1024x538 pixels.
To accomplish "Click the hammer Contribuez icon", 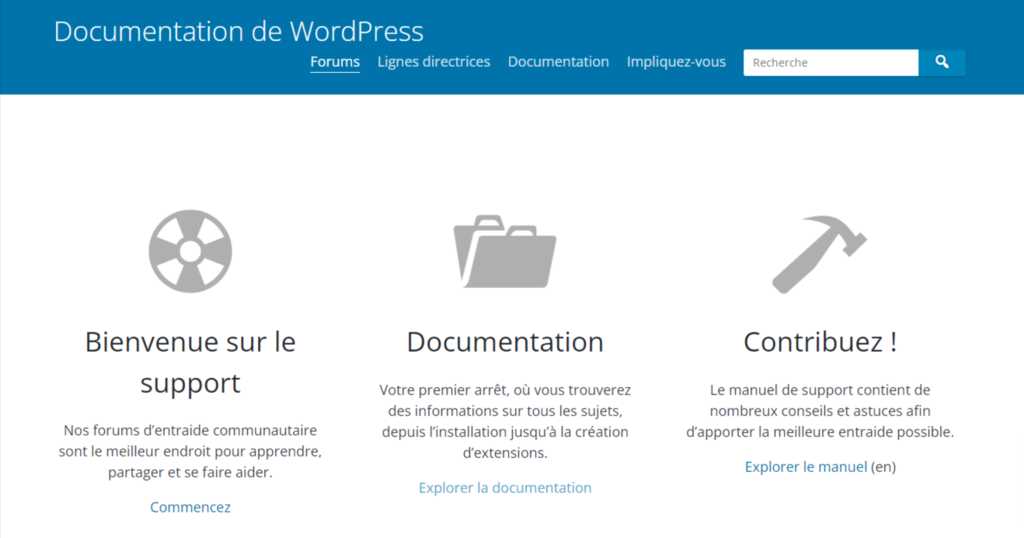I will 819,254.
